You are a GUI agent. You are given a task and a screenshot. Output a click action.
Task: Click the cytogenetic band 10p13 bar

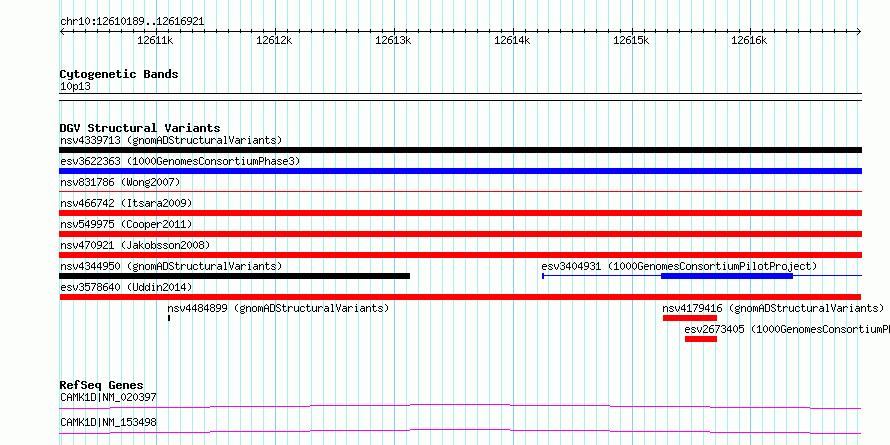point(460,97)
